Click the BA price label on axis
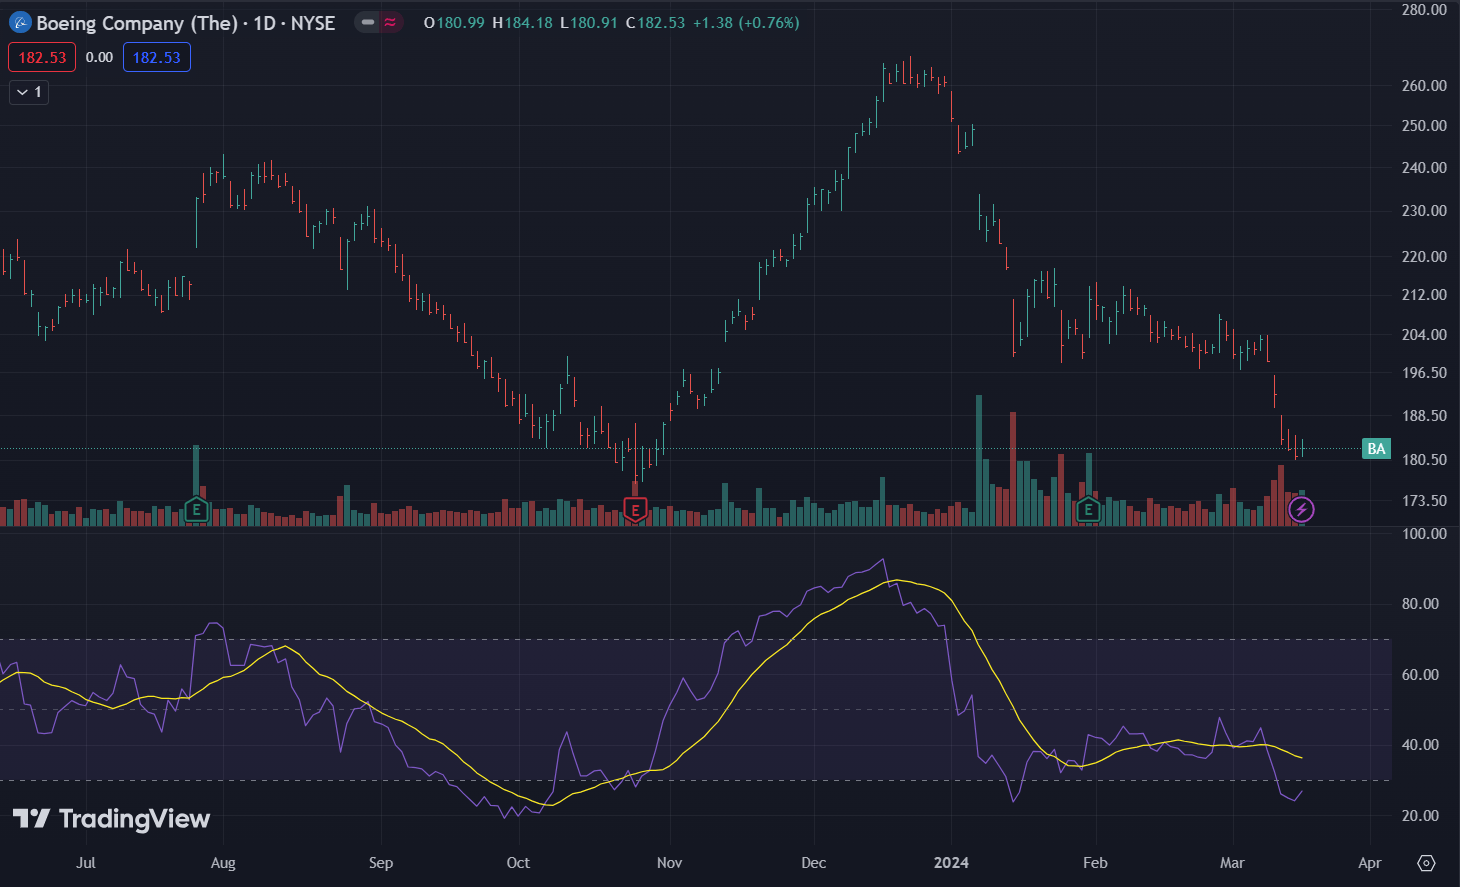 tap(1376, 448)
